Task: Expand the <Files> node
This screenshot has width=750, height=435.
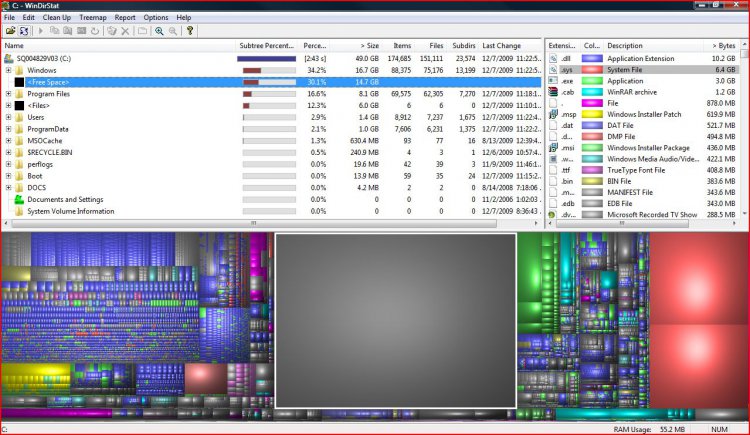Action: (8, 105)
